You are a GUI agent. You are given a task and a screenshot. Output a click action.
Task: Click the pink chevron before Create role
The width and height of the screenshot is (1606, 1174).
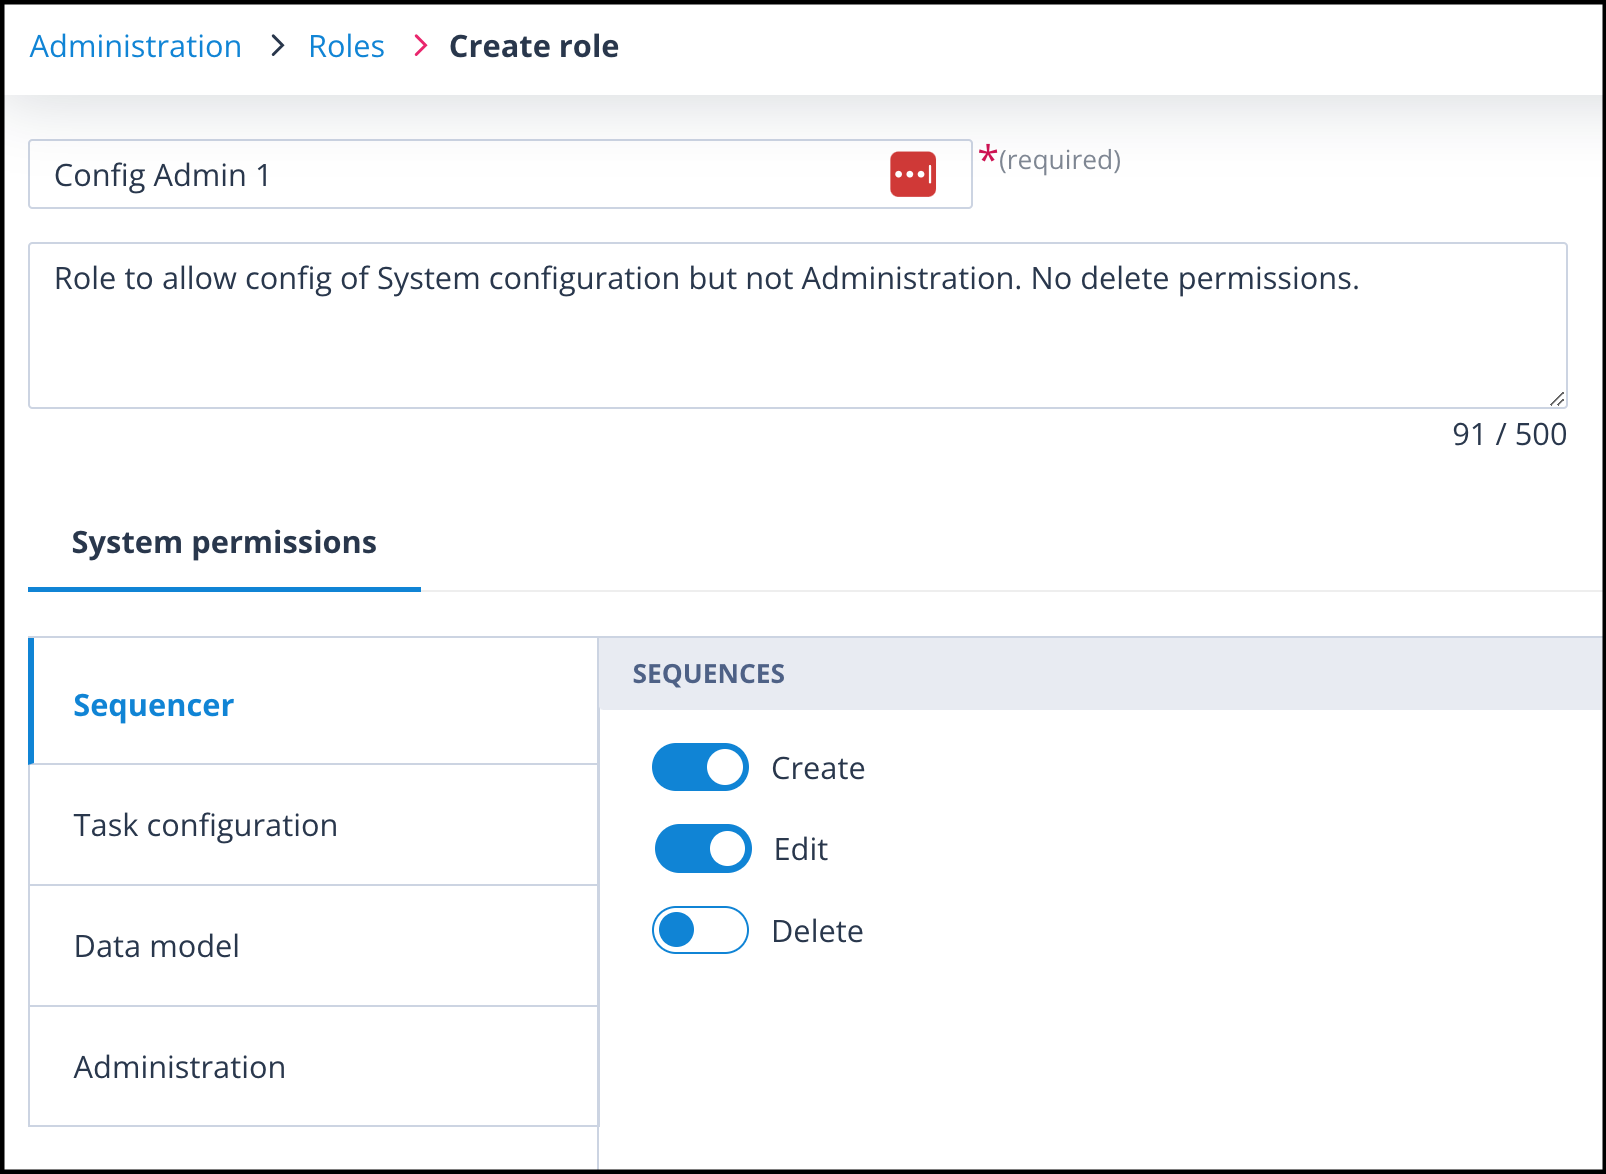(x=421, y=46)
